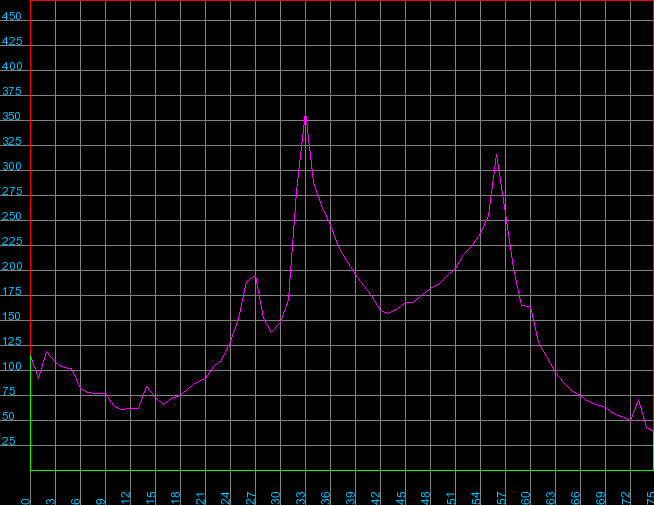
Task: Click the 66 label on horizontal axis
Action: point(576,498)
